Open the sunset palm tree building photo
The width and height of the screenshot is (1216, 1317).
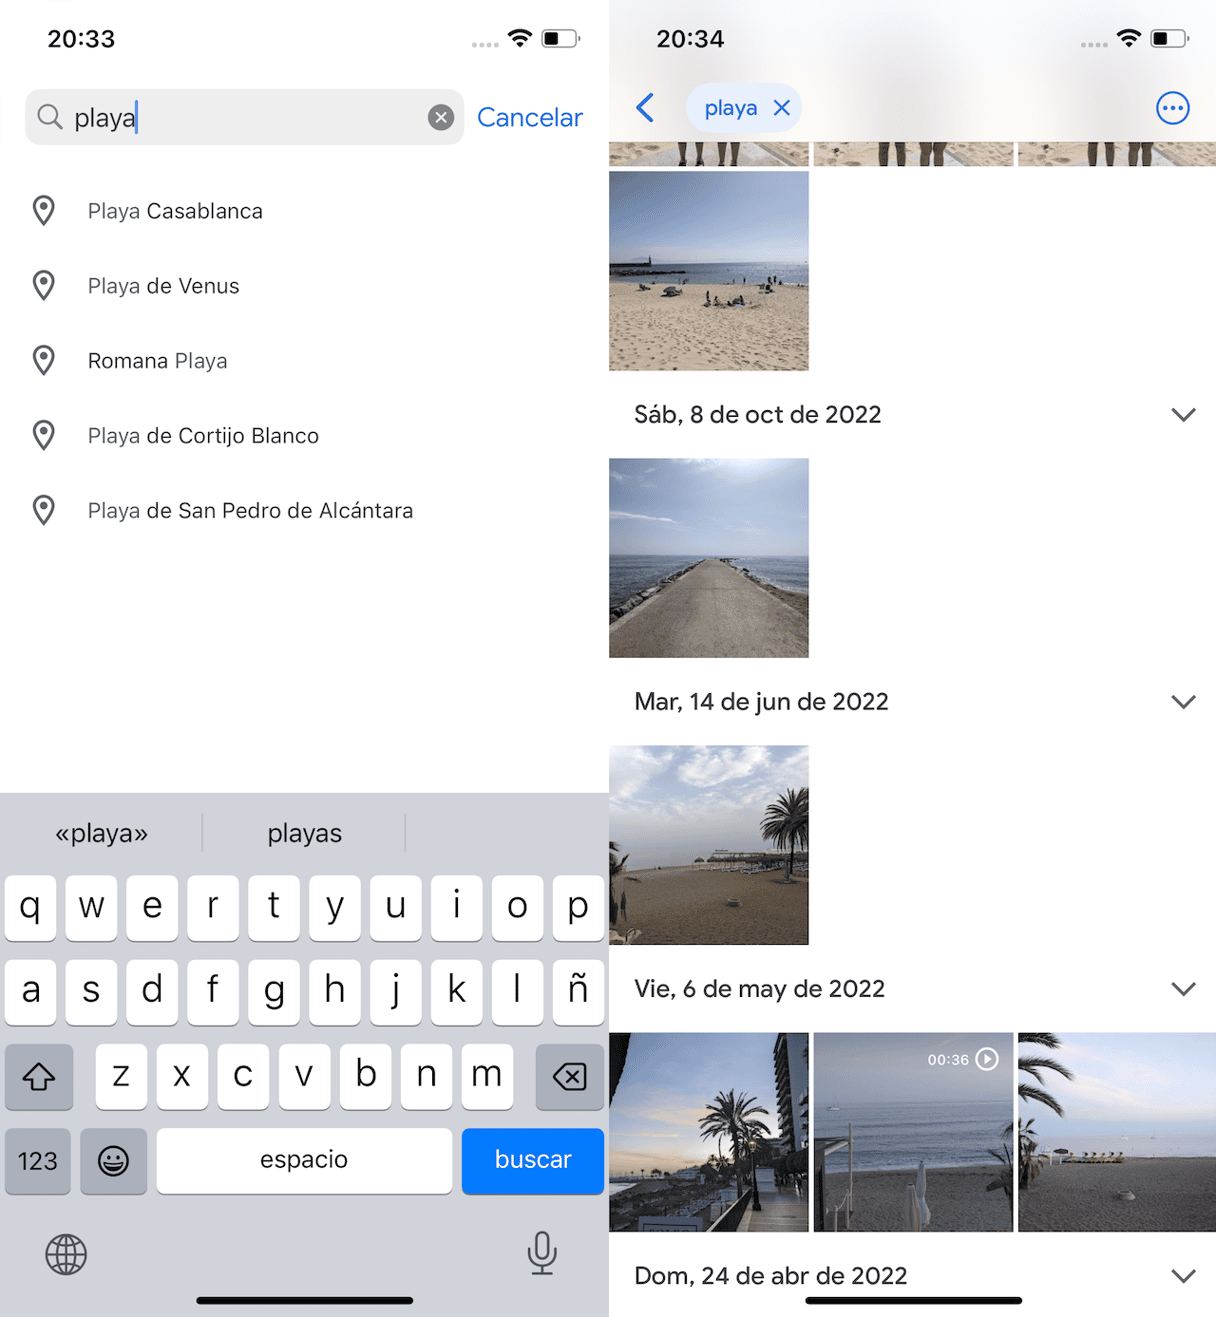709,1132
